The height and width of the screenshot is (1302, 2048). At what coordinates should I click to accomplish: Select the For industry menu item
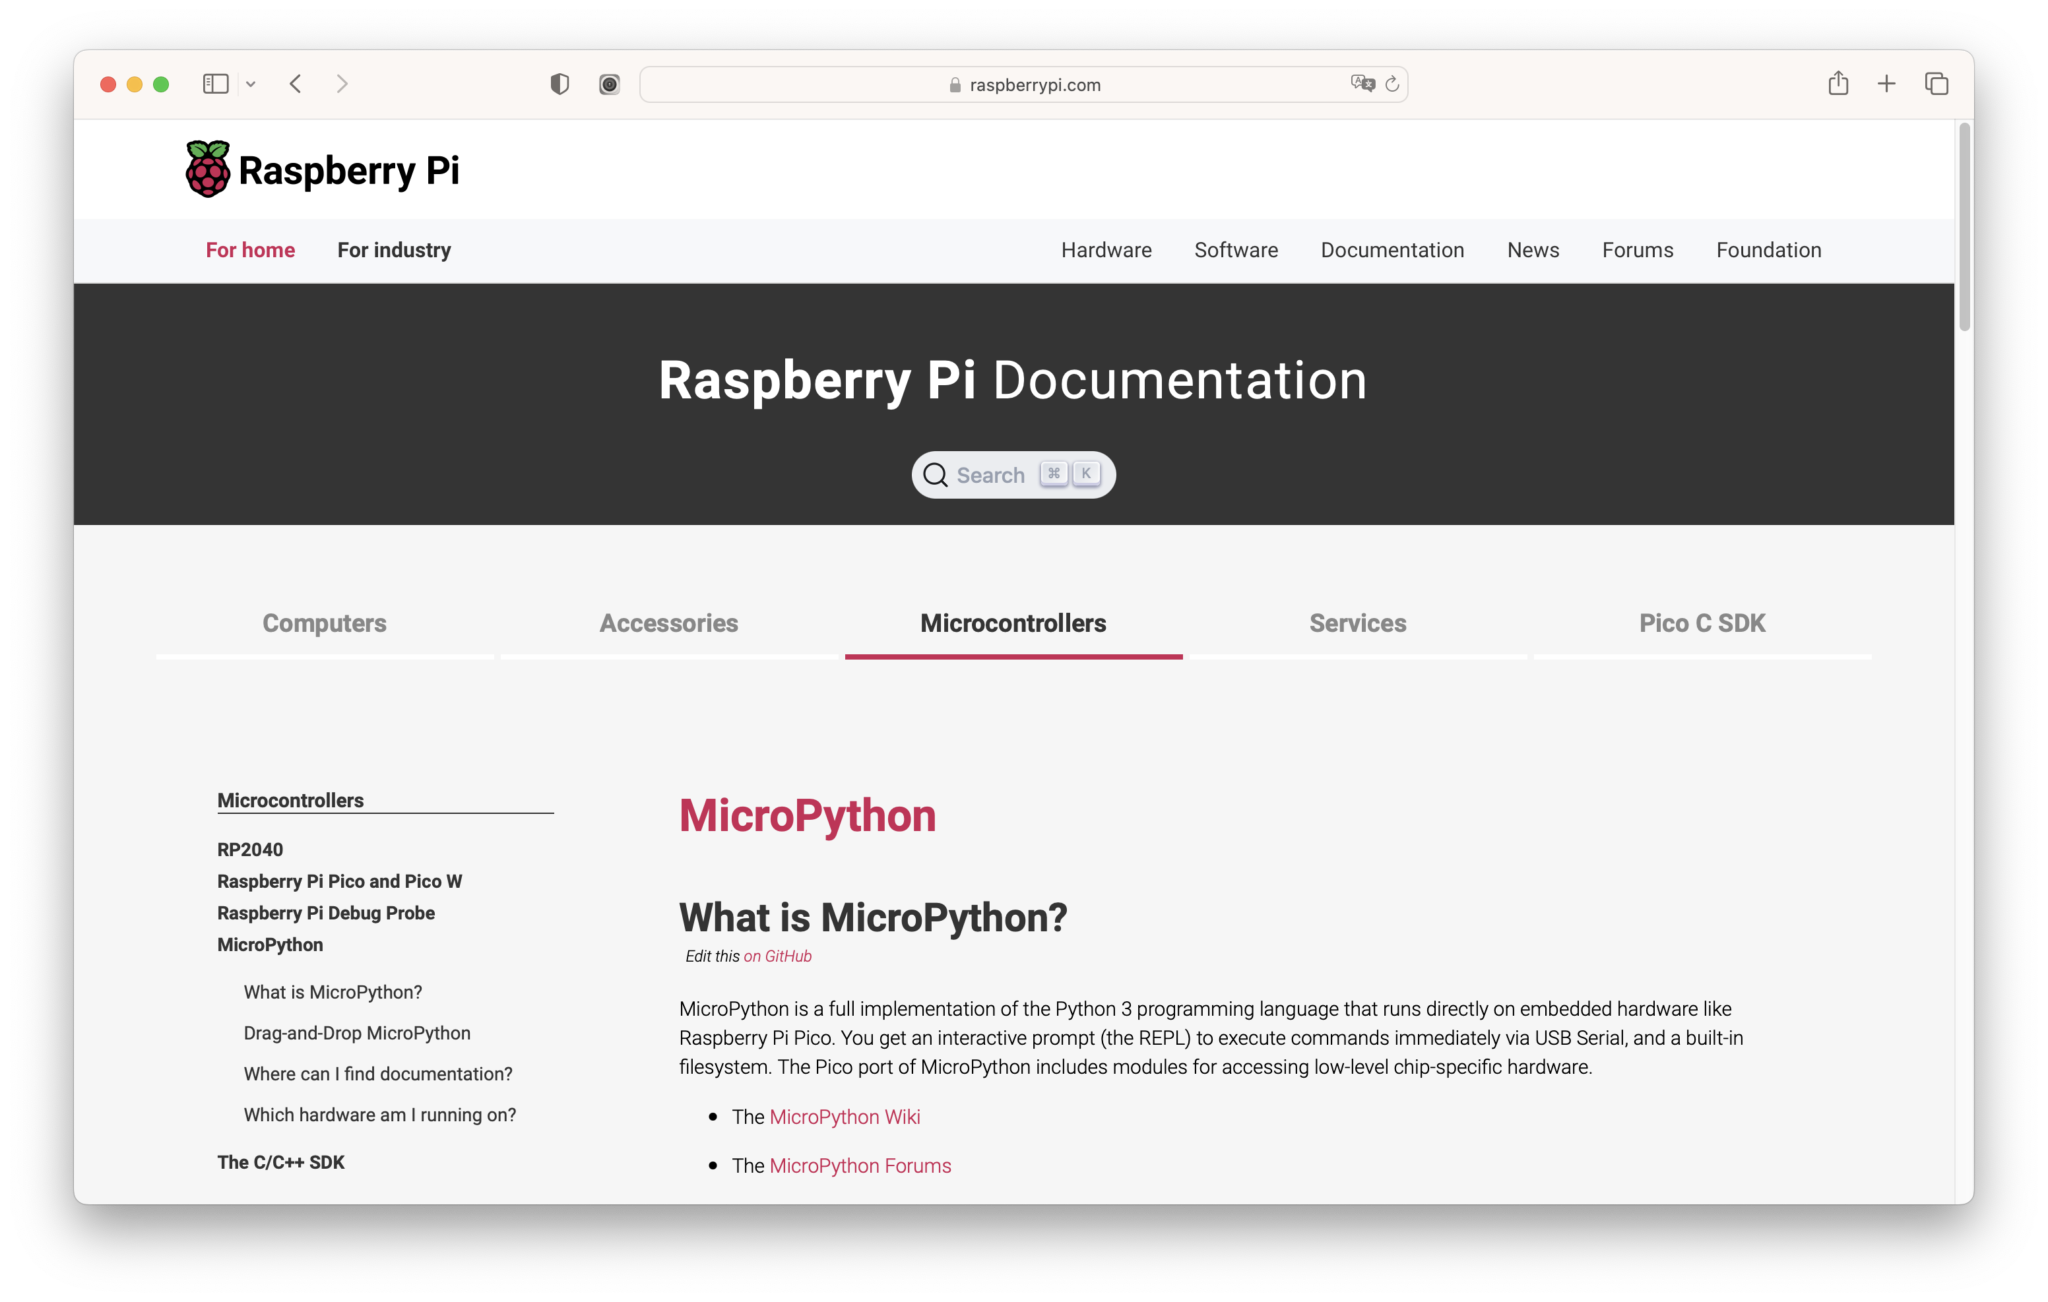tap(393, 250)
